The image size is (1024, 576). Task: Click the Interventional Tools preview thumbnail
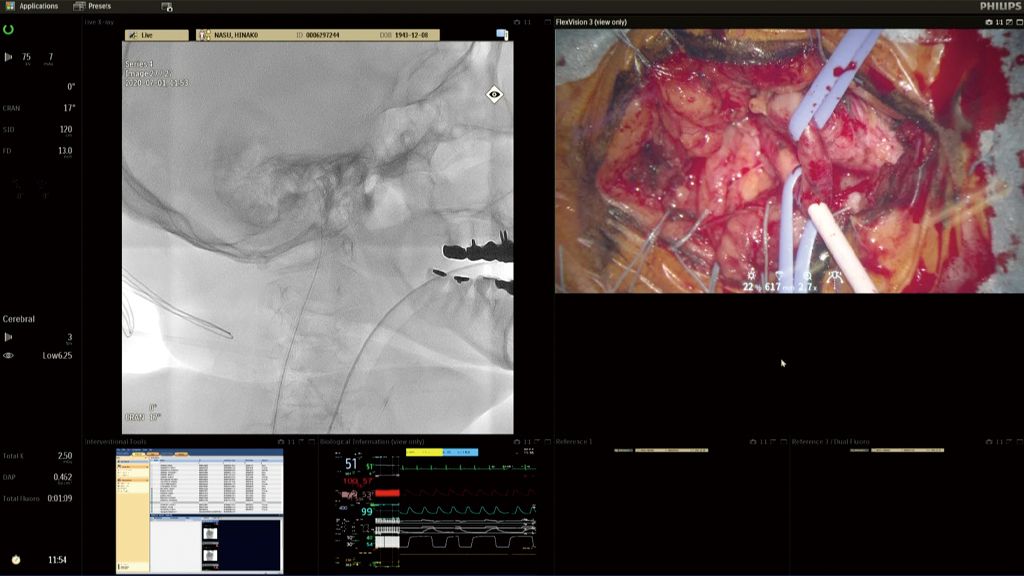pyautogui.click(x=200, y=511)
